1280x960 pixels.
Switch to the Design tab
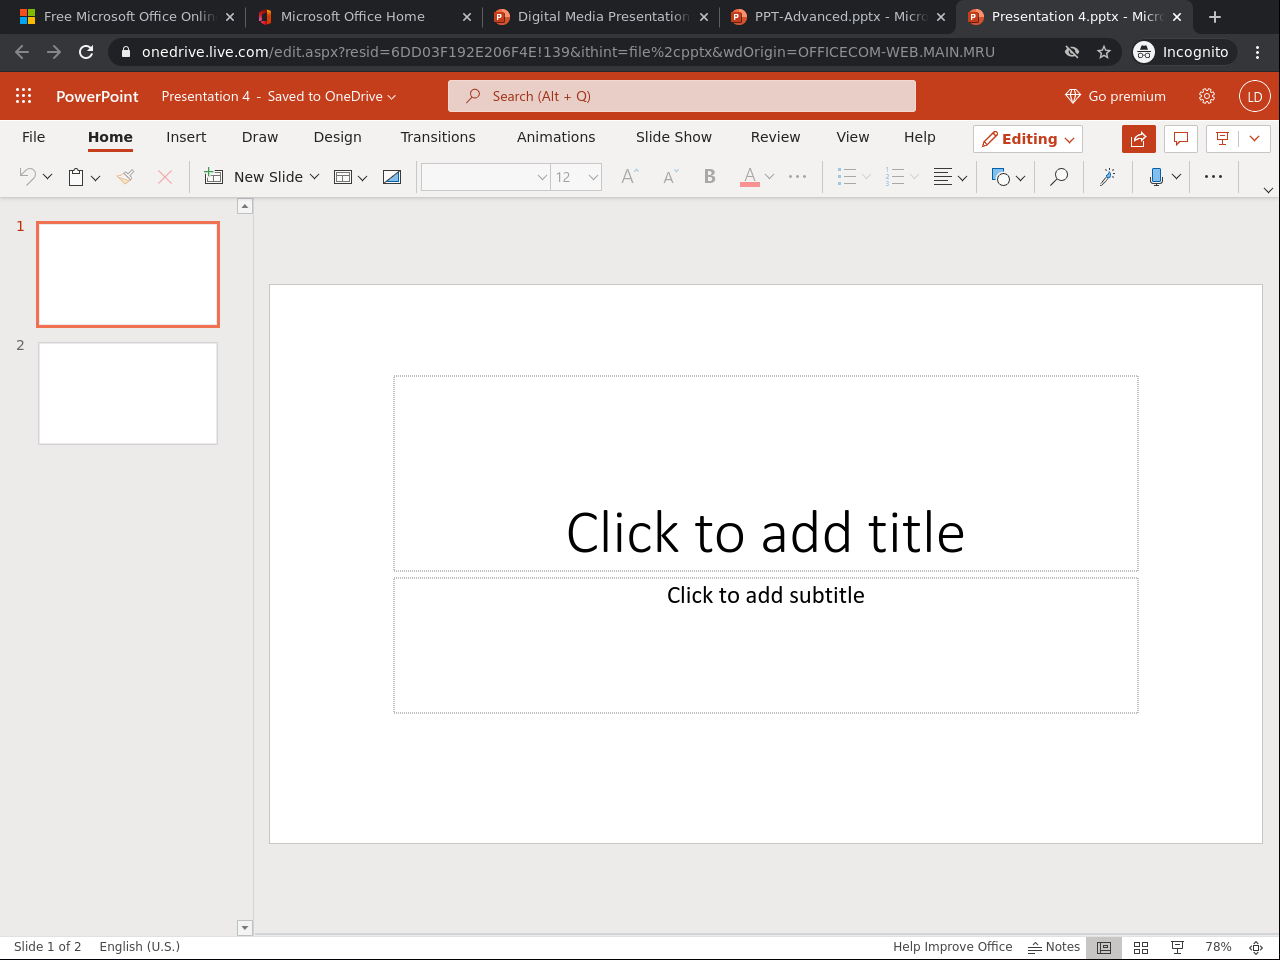point(337,137)
